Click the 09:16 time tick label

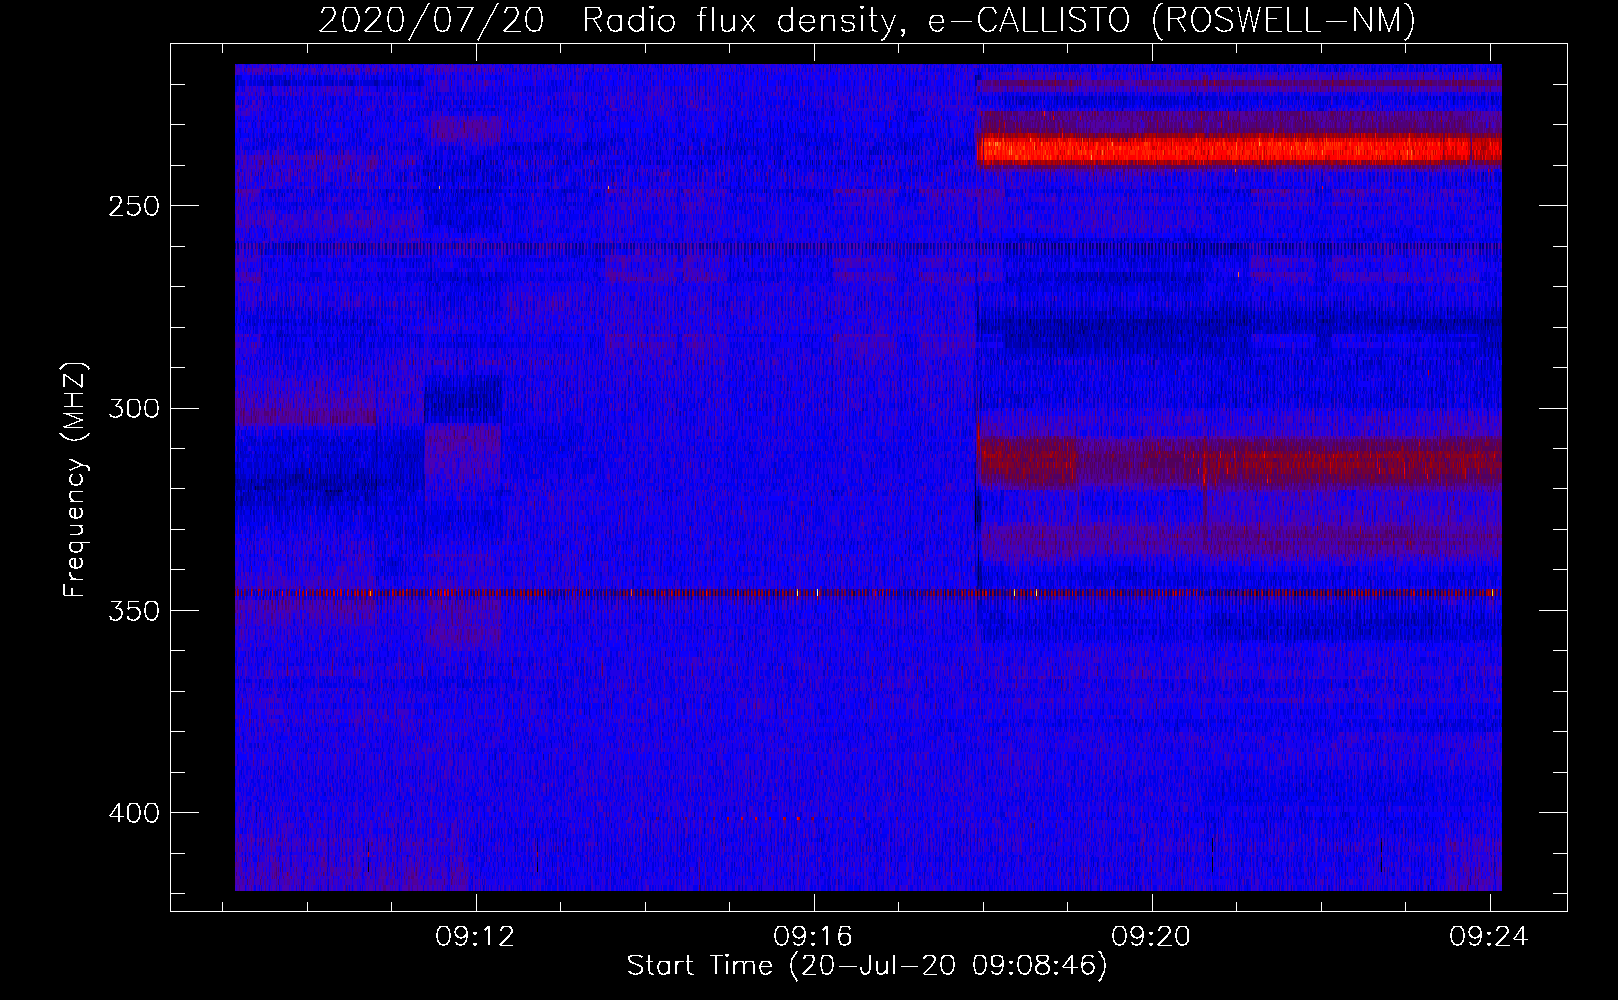(812, 936)
